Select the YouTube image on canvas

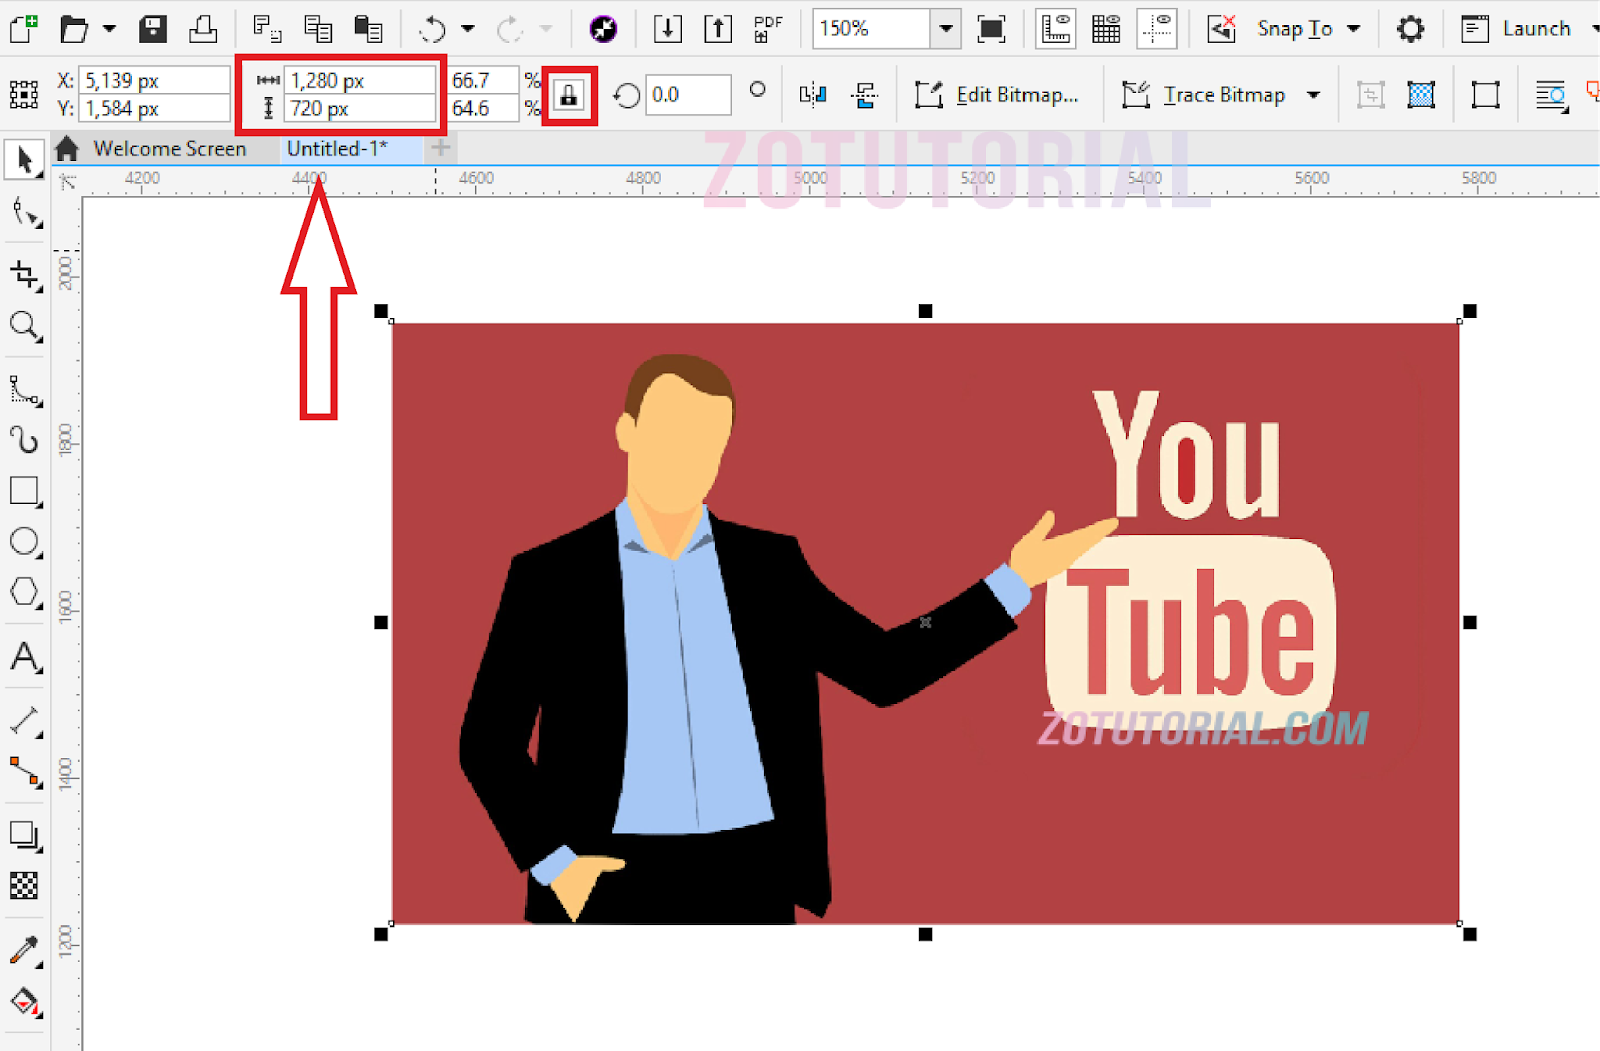pos(925,623)
